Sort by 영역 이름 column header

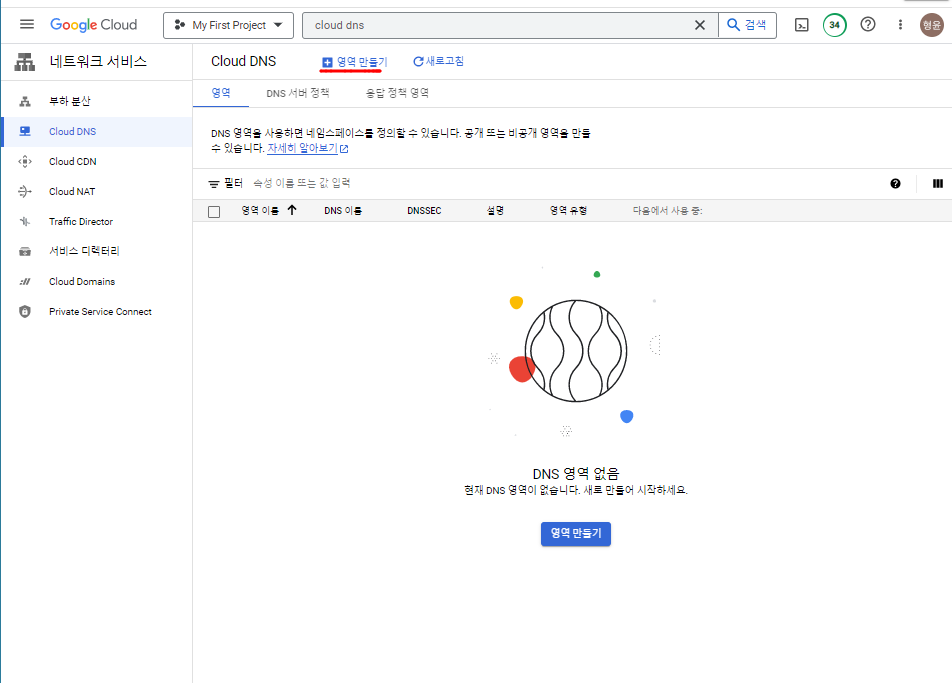260,211
